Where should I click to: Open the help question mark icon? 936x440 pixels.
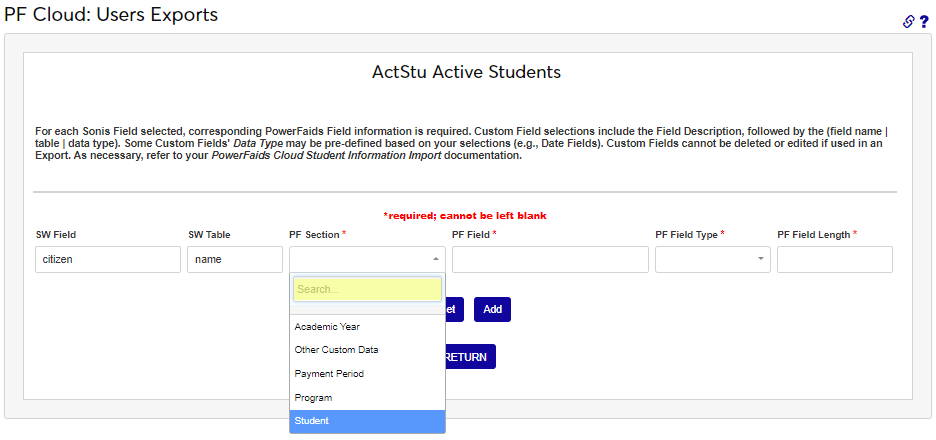924,21
